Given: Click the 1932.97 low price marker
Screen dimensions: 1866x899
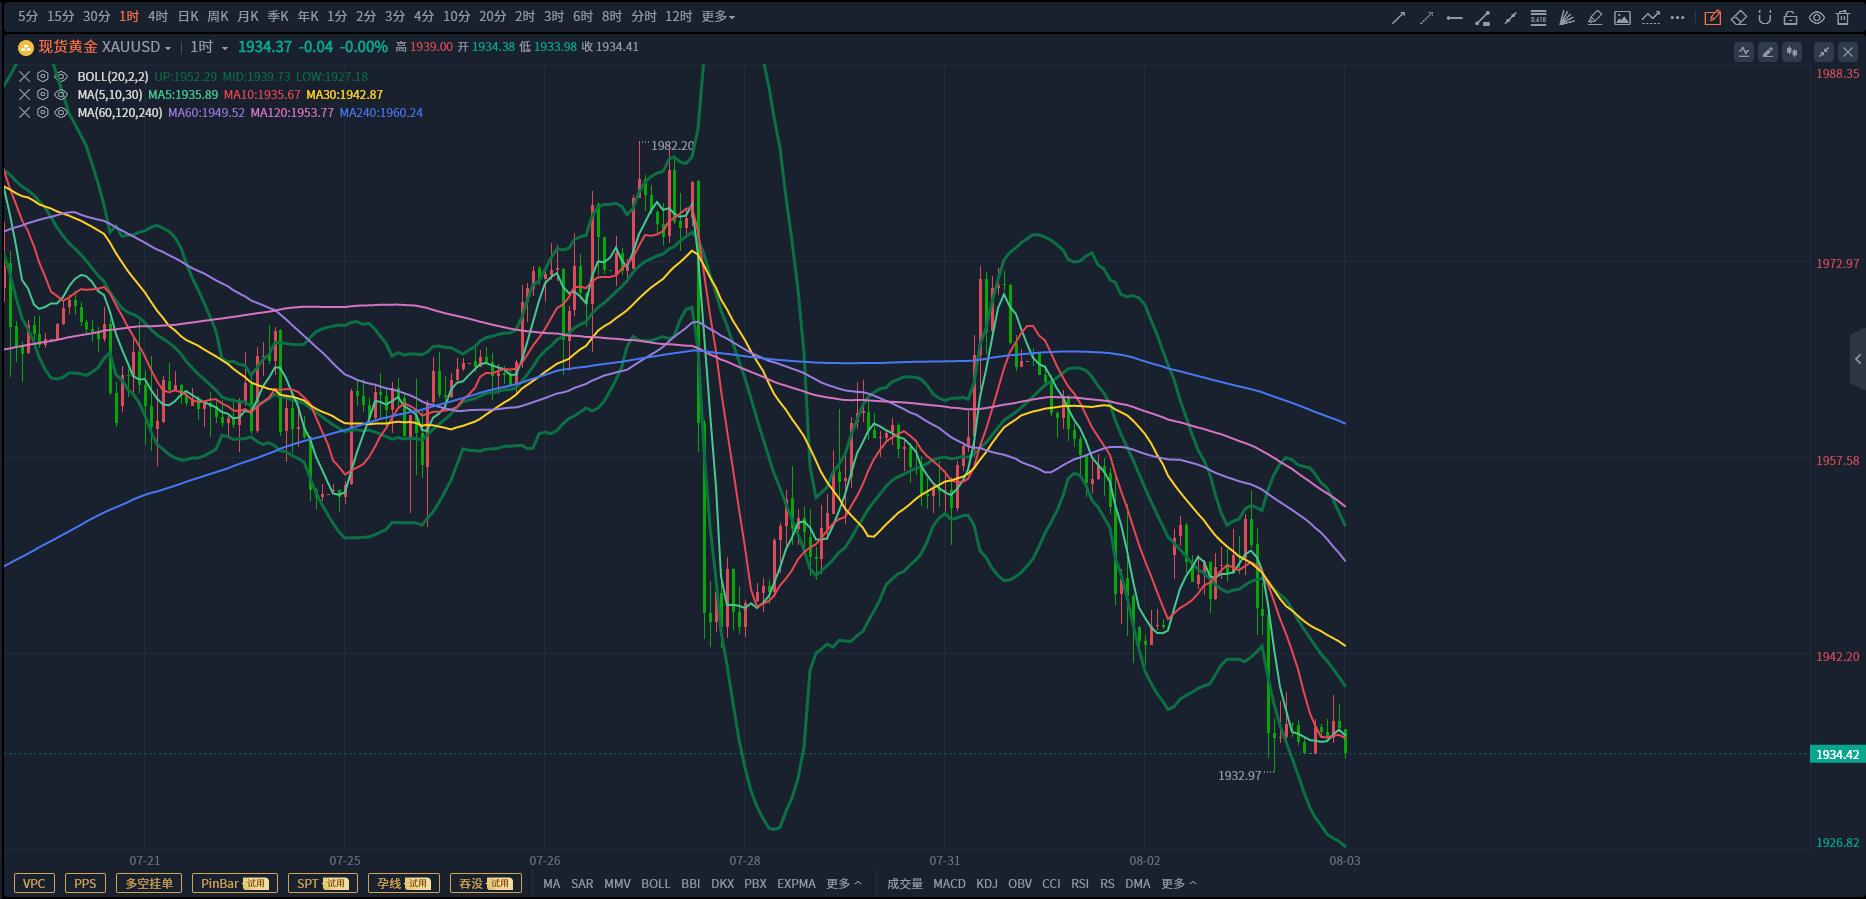Looking at the screenshot, I should (1240, 776).
